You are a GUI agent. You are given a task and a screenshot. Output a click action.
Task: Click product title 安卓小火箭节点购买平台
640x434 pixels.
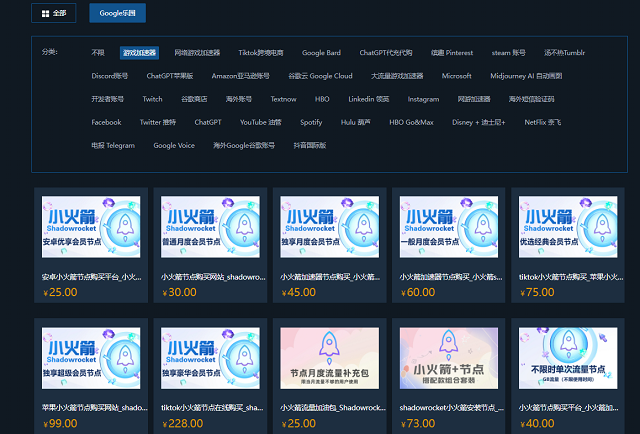coord(92,277)
